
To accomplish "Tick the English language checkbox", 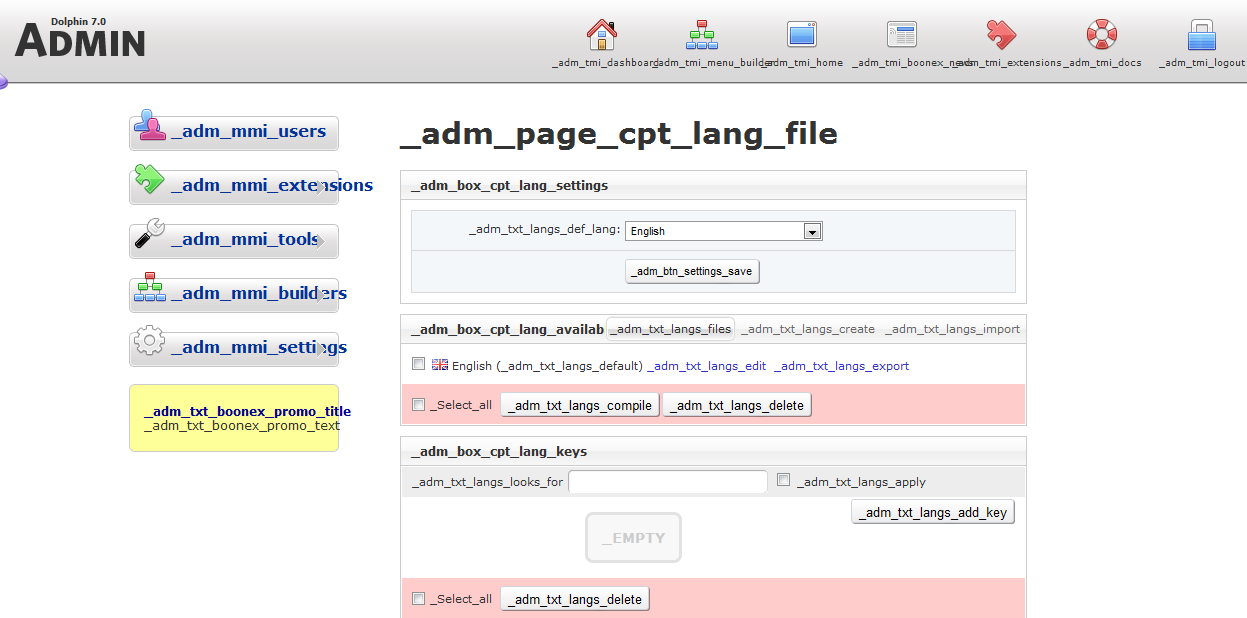I will tap(418, 365).
